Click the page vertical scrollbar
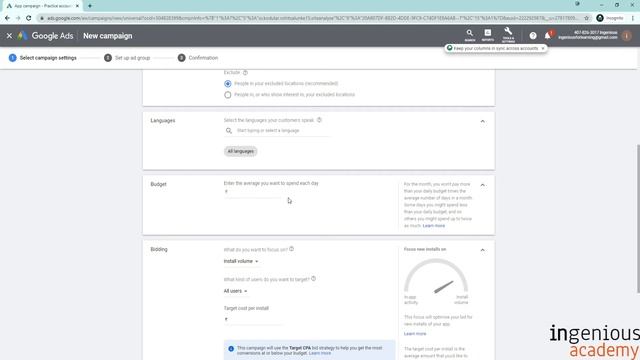Screen dimensions: 640x360 click(x=638, y=218)
